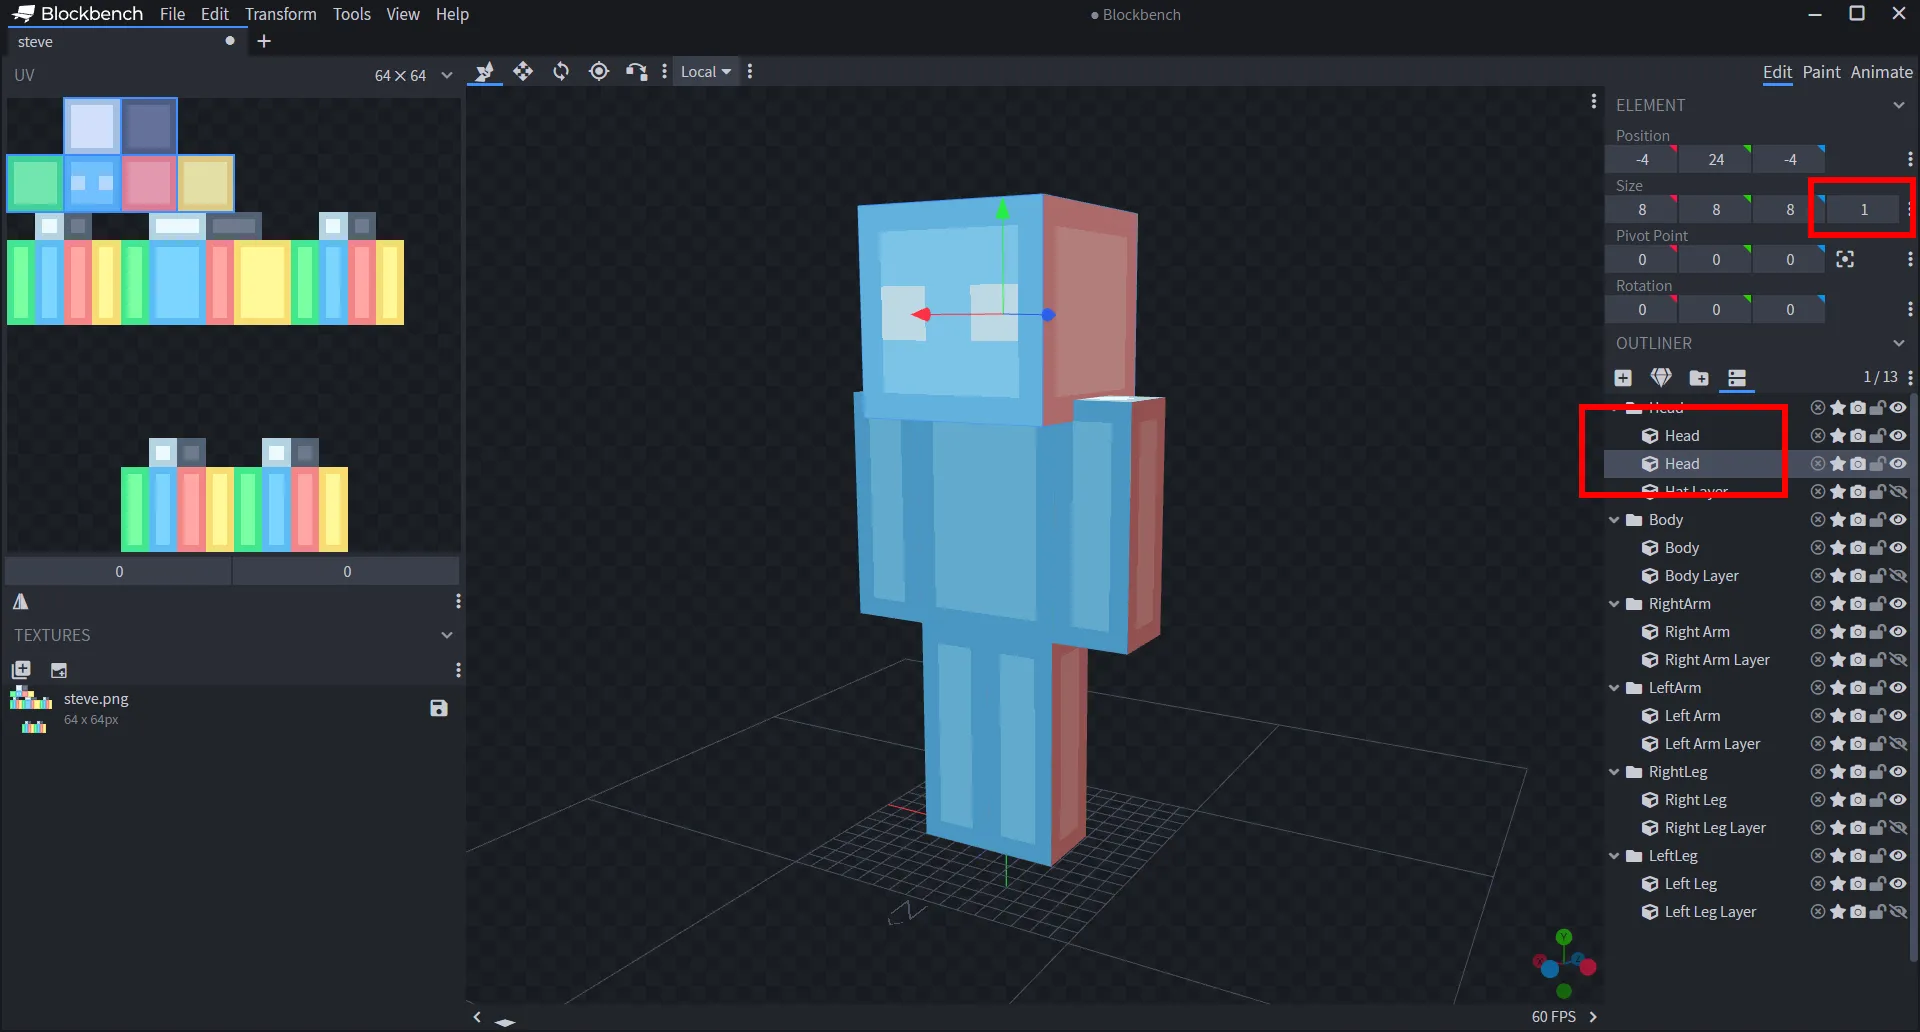Collapse the Element panel
Viewport: 1920px width, 1032px height.
tap(1899, 105)
